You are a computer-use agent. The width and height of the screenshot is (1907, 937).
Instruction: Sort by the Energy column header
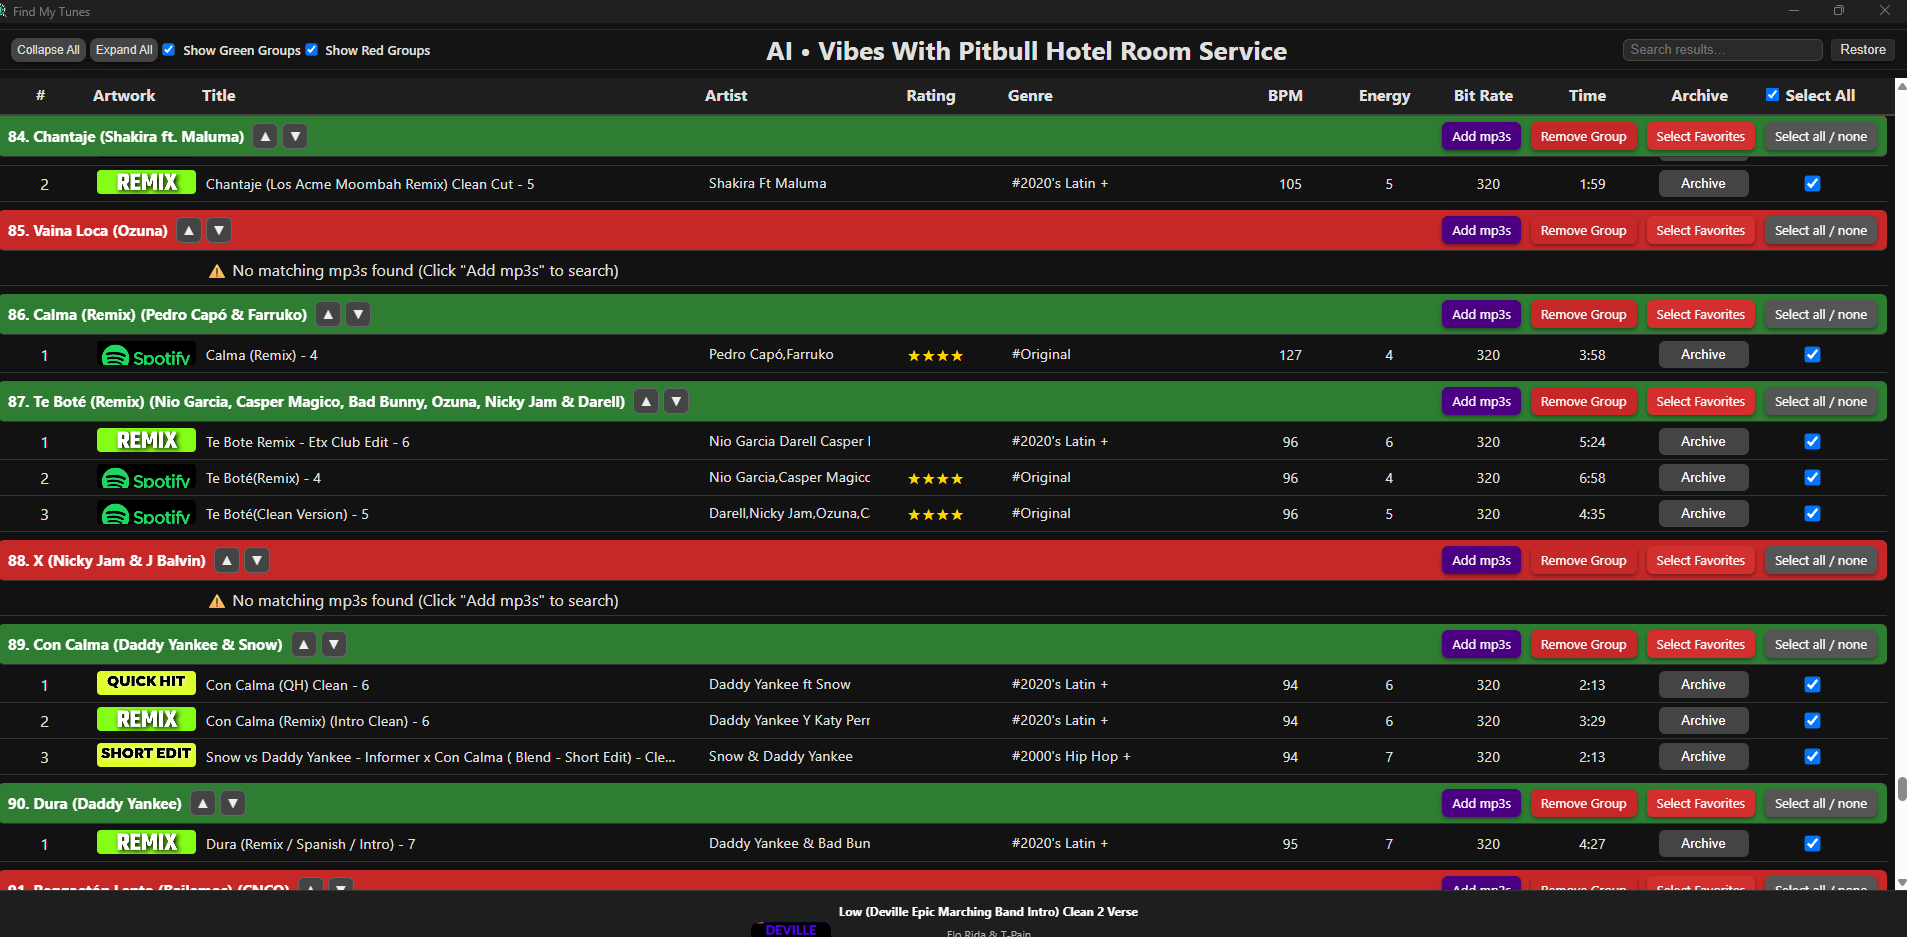[x=1384, y=96]
